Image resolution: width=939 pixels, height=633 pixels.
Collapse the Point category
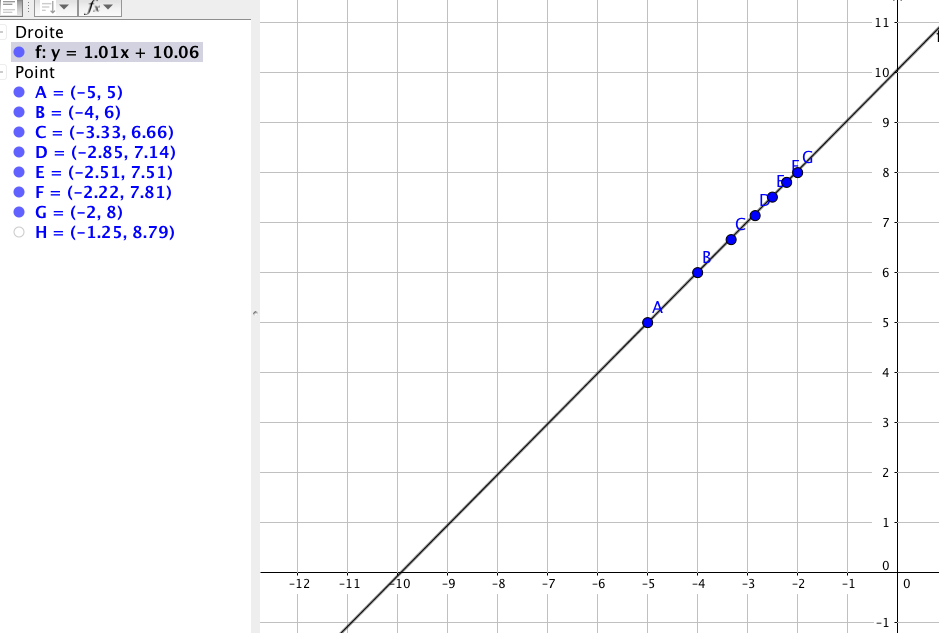point(4,73)
